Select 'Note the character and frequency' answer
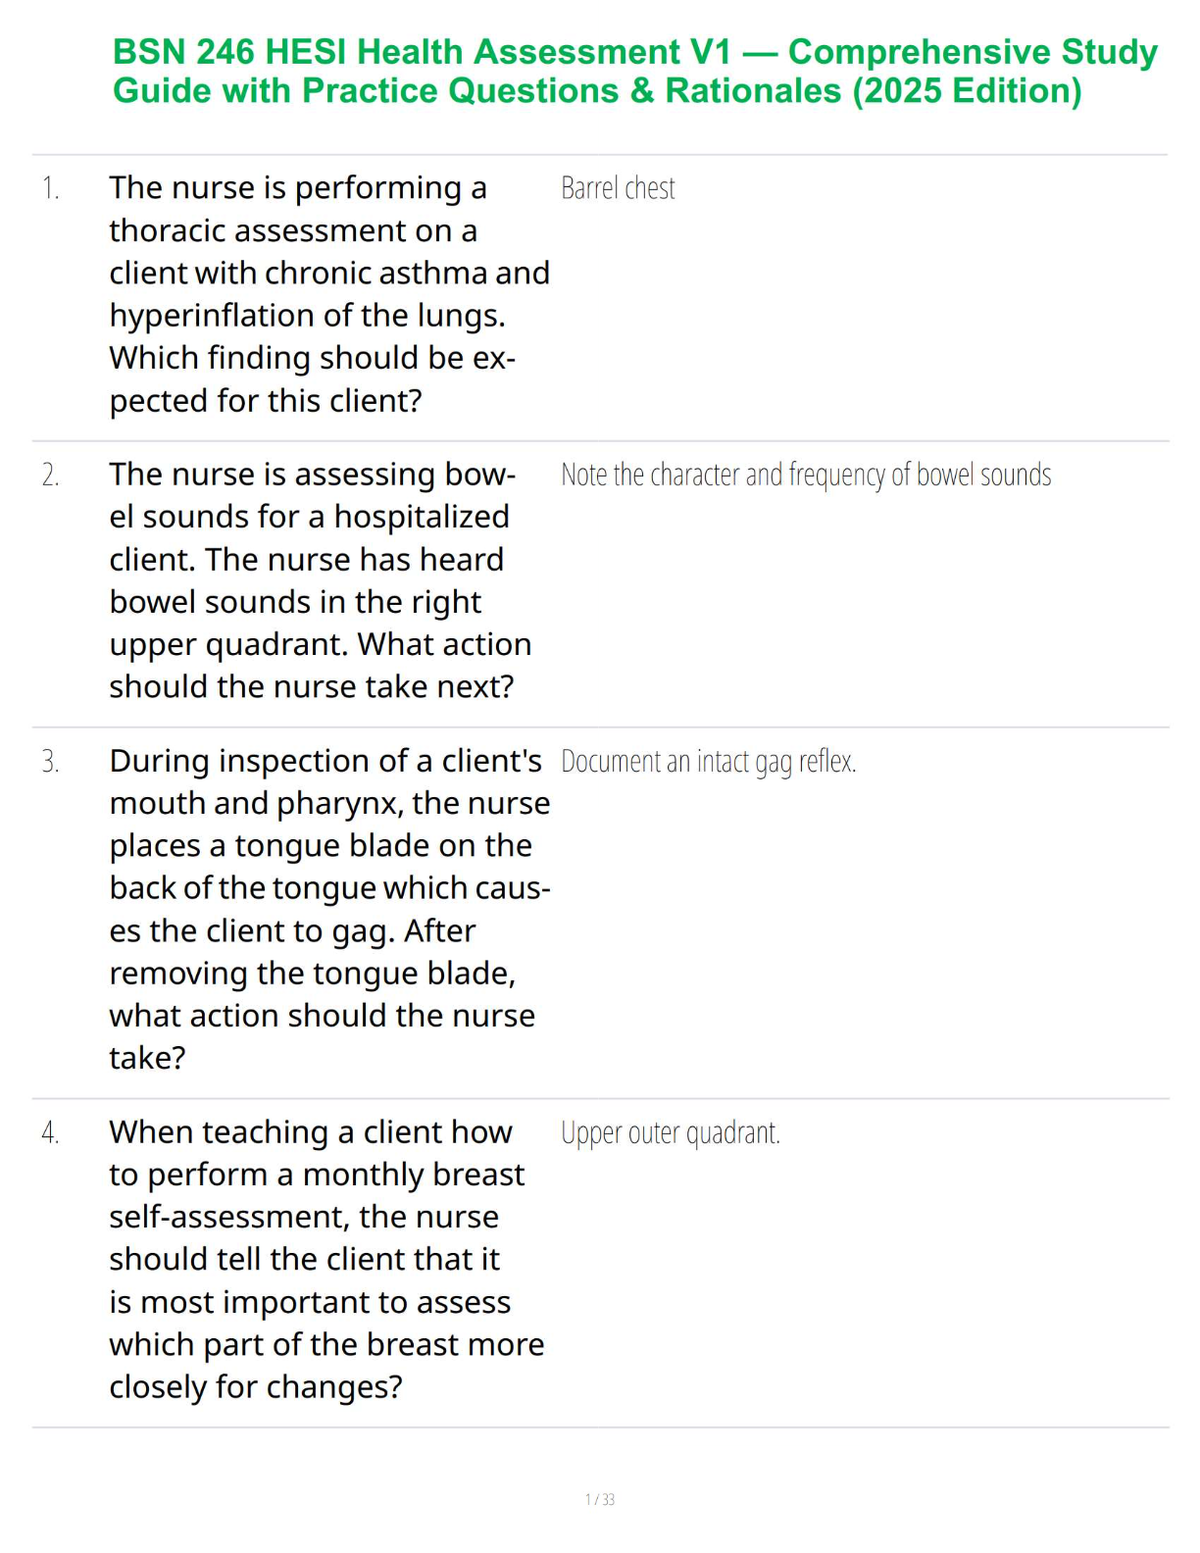1200x1553 pixels. click(x=806, y=475)
